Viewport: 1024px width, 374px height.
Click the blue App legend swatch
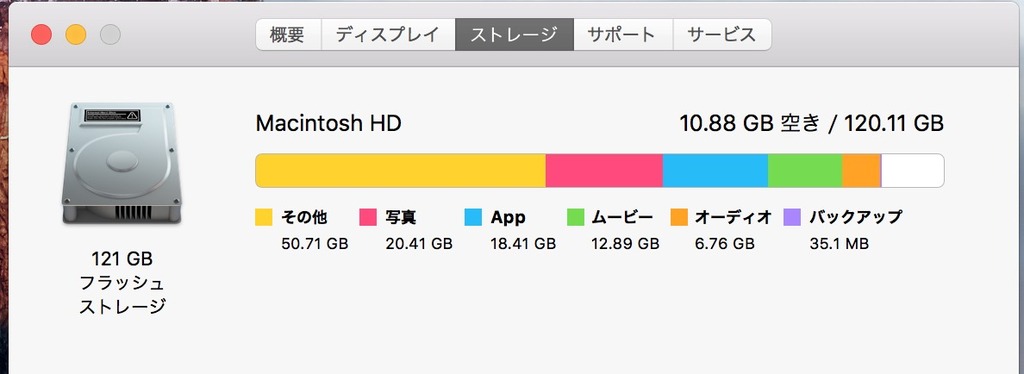click(473, 217)
